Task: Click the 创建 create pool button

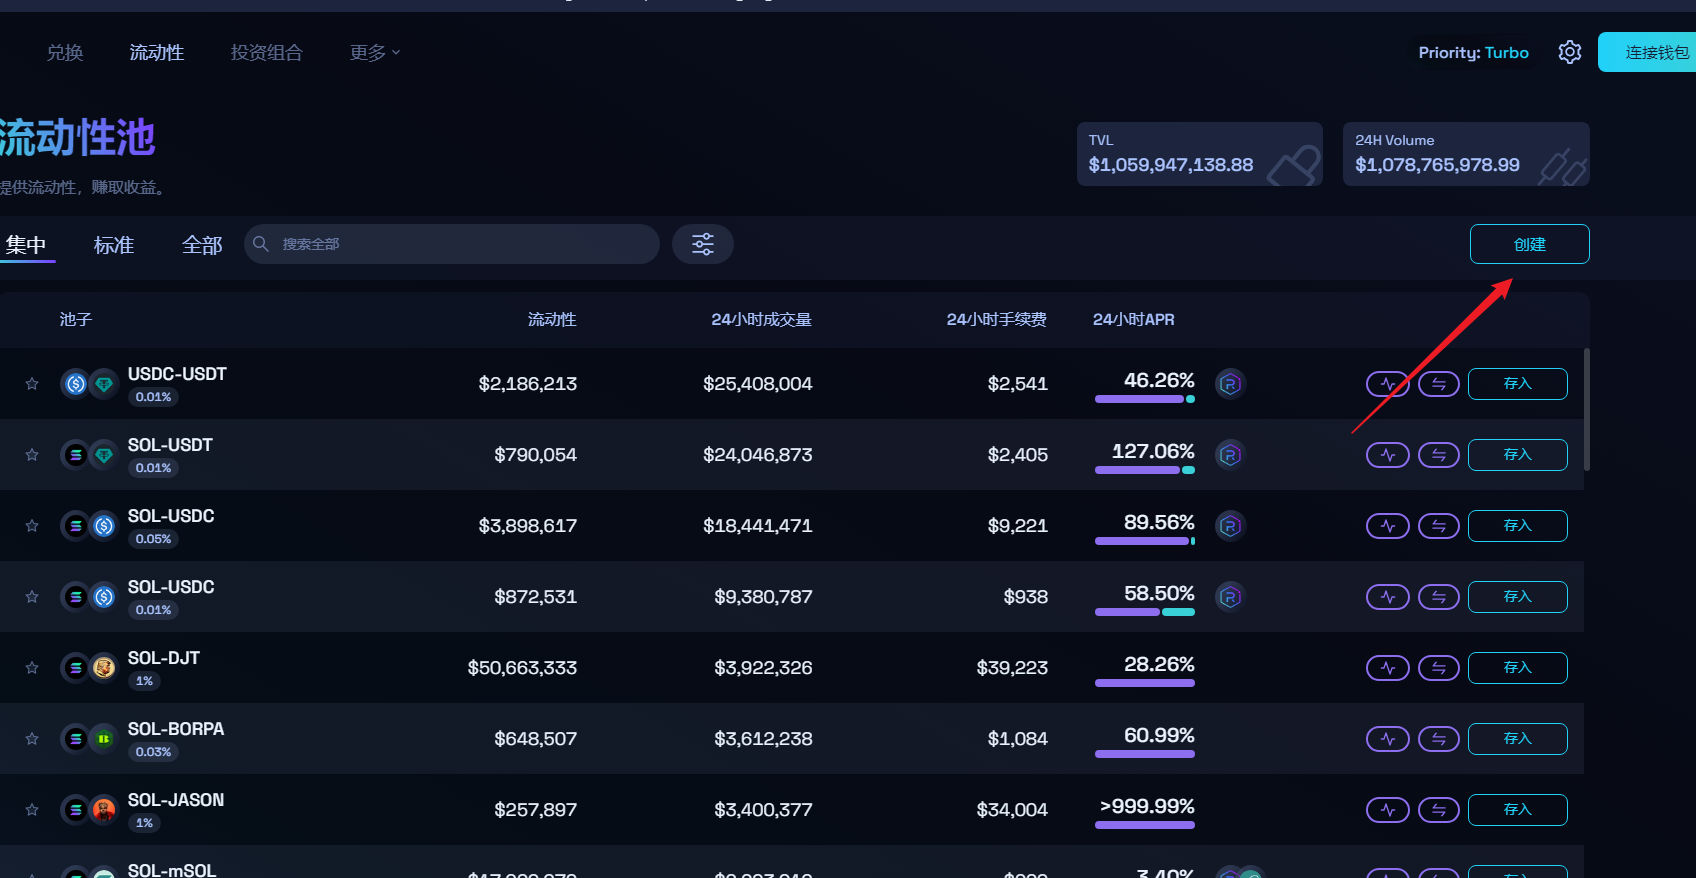Action: (1529, 244)
